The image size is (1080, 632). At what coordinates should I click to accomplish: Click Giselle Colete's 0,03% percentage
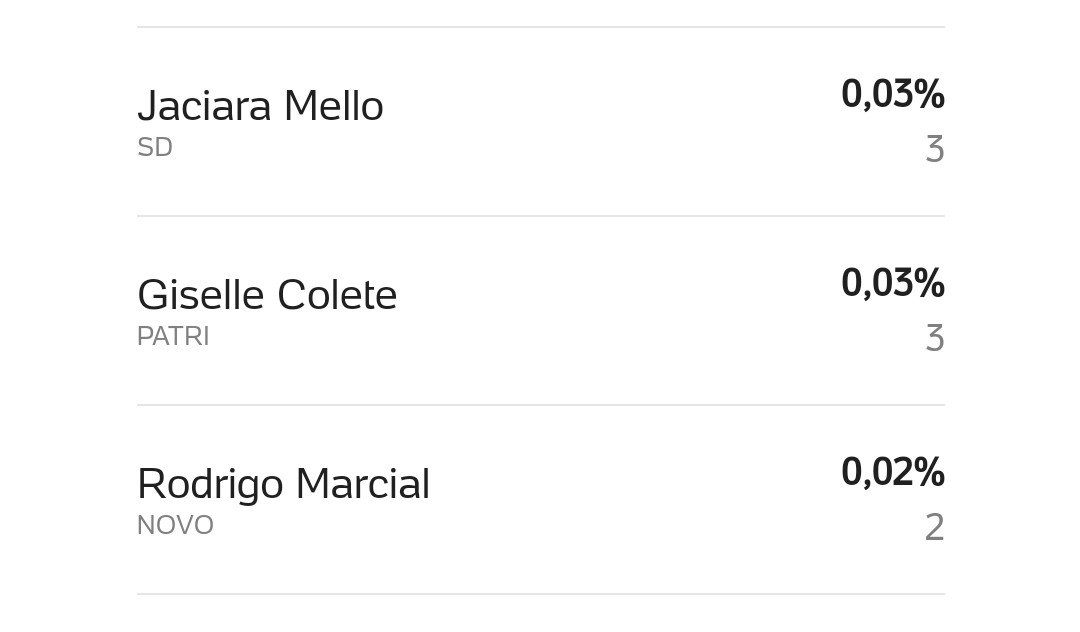point(893,283)
